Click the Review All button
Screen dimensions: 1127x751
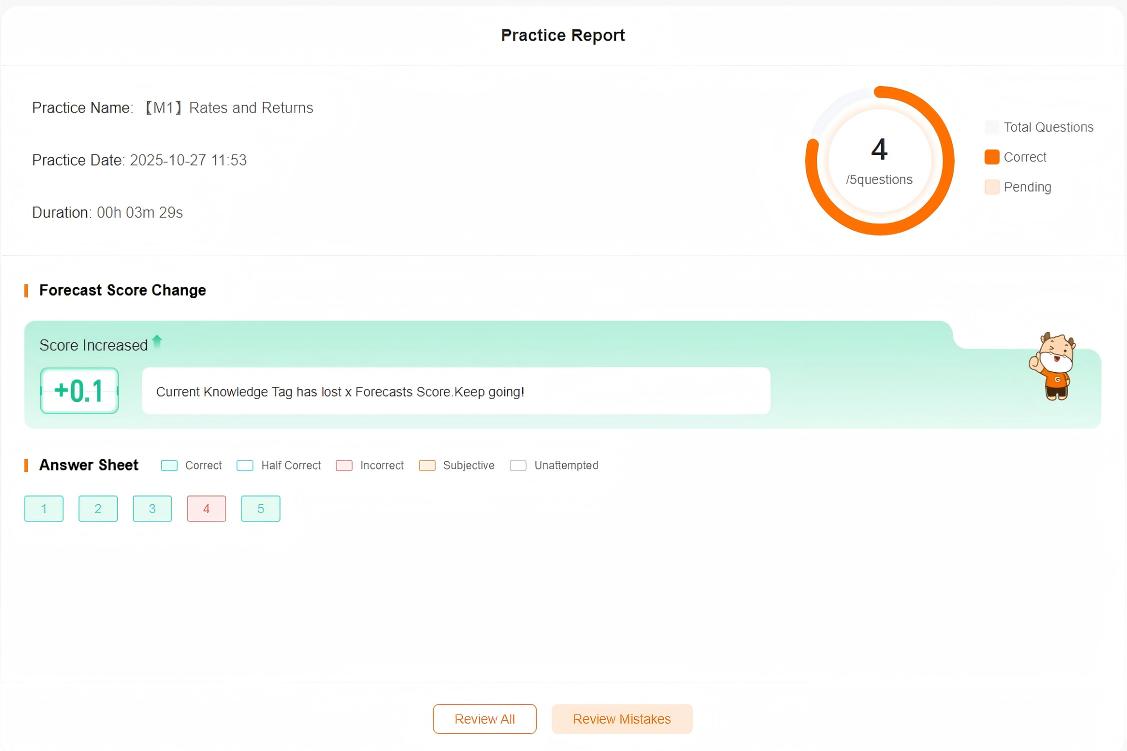[x=484, y=719]
